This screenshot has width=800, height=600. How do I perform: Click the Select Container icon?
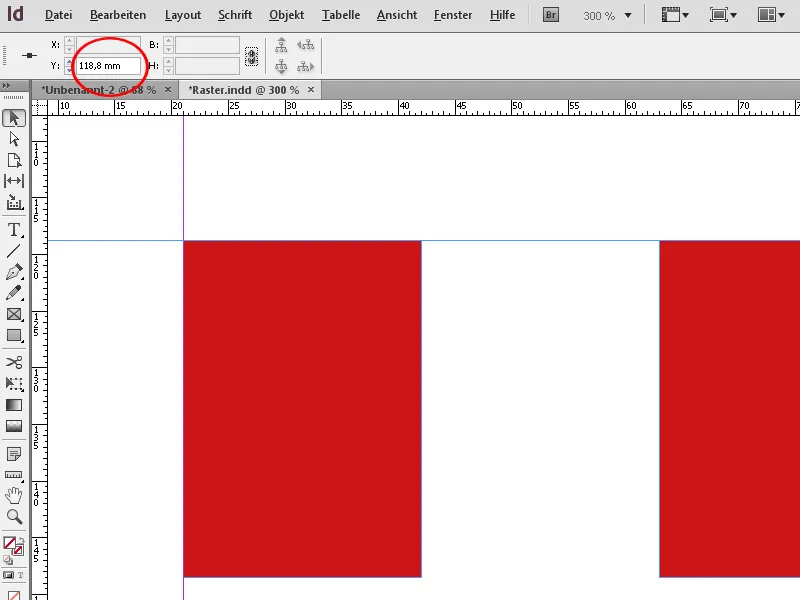click(281, 45)
